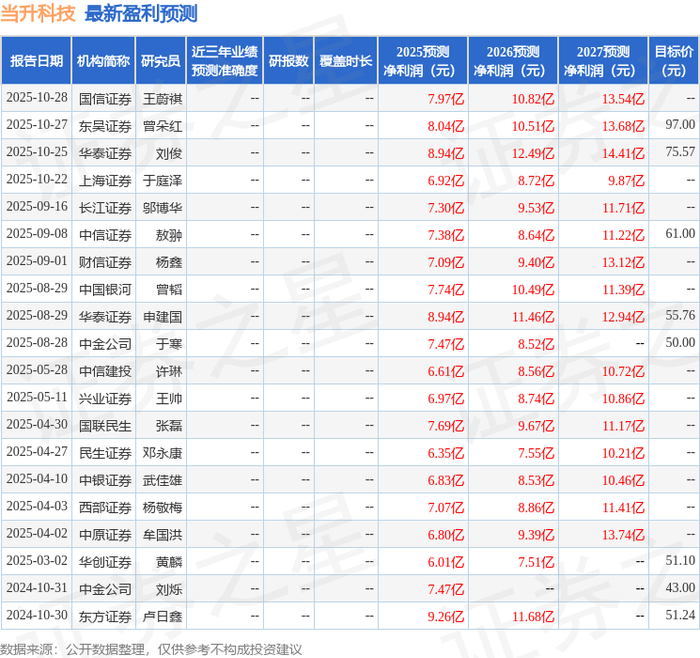Click 东吴证券 institution cell
This screenshot has width=700, height=658.
click(105, 126)
